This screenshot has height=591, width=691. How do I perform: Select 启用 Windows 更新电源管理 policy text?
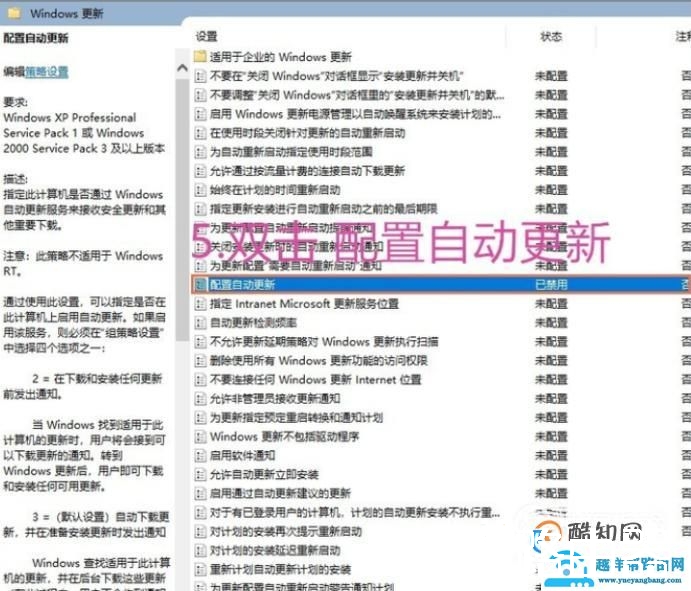pyautogui.click(x=355, y=114)
